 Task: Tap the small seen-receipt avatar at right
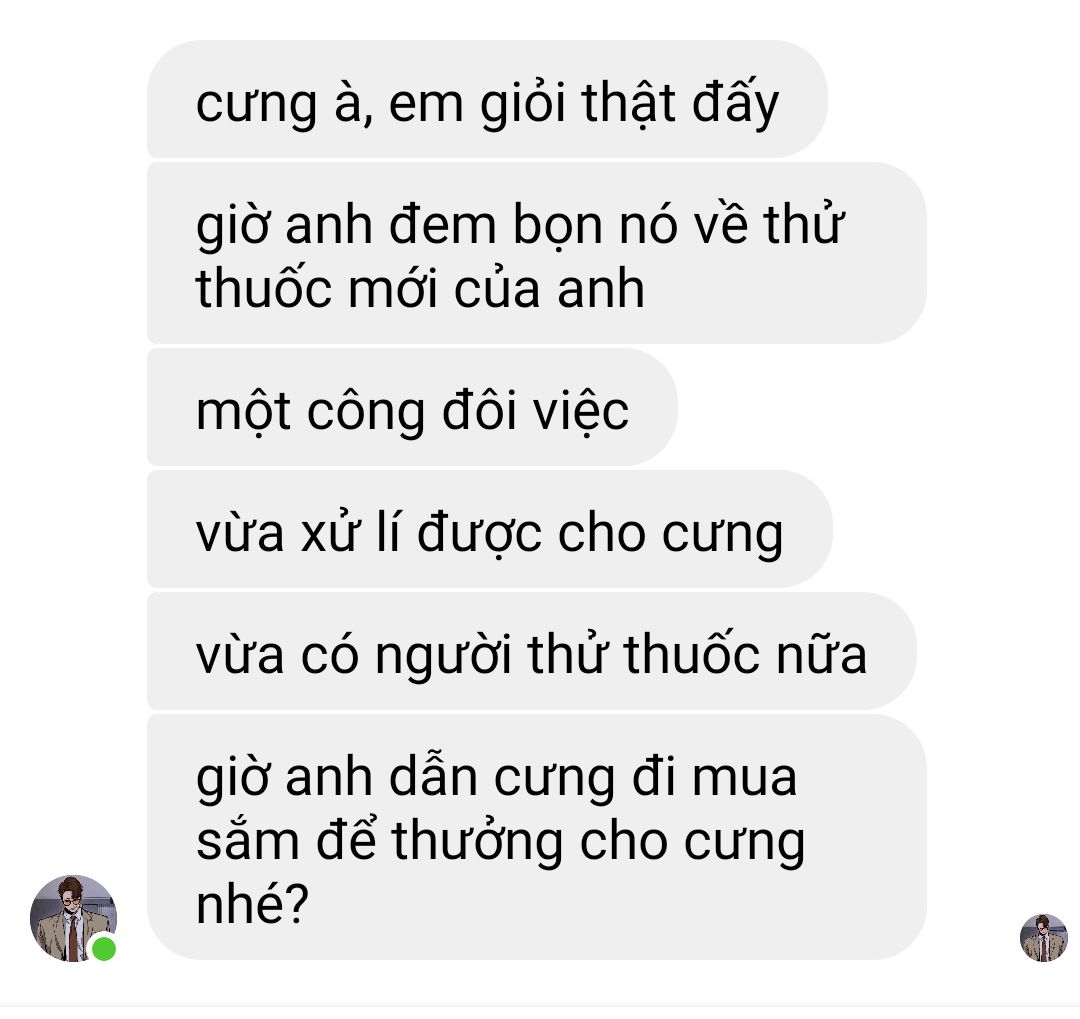pos(1043,938)
